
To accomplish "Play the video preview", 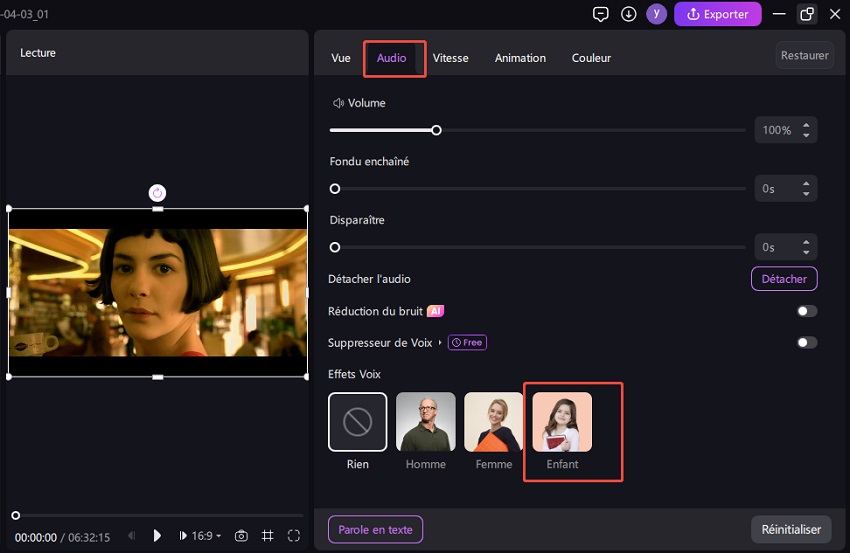I will tap(157, 536).
